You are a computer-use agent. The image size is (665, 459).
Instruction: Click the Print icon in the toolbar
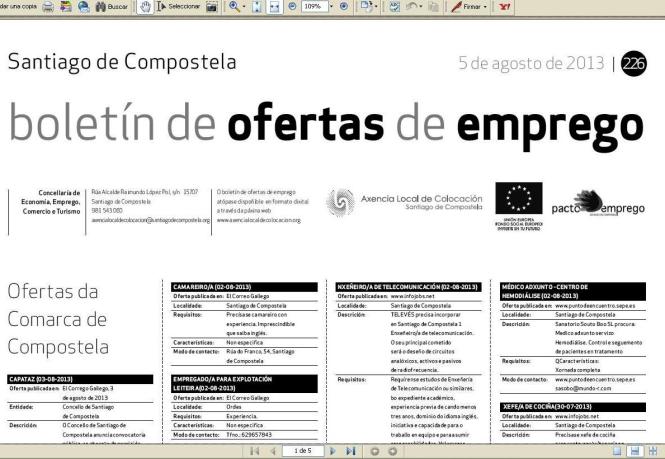[48, 7]
